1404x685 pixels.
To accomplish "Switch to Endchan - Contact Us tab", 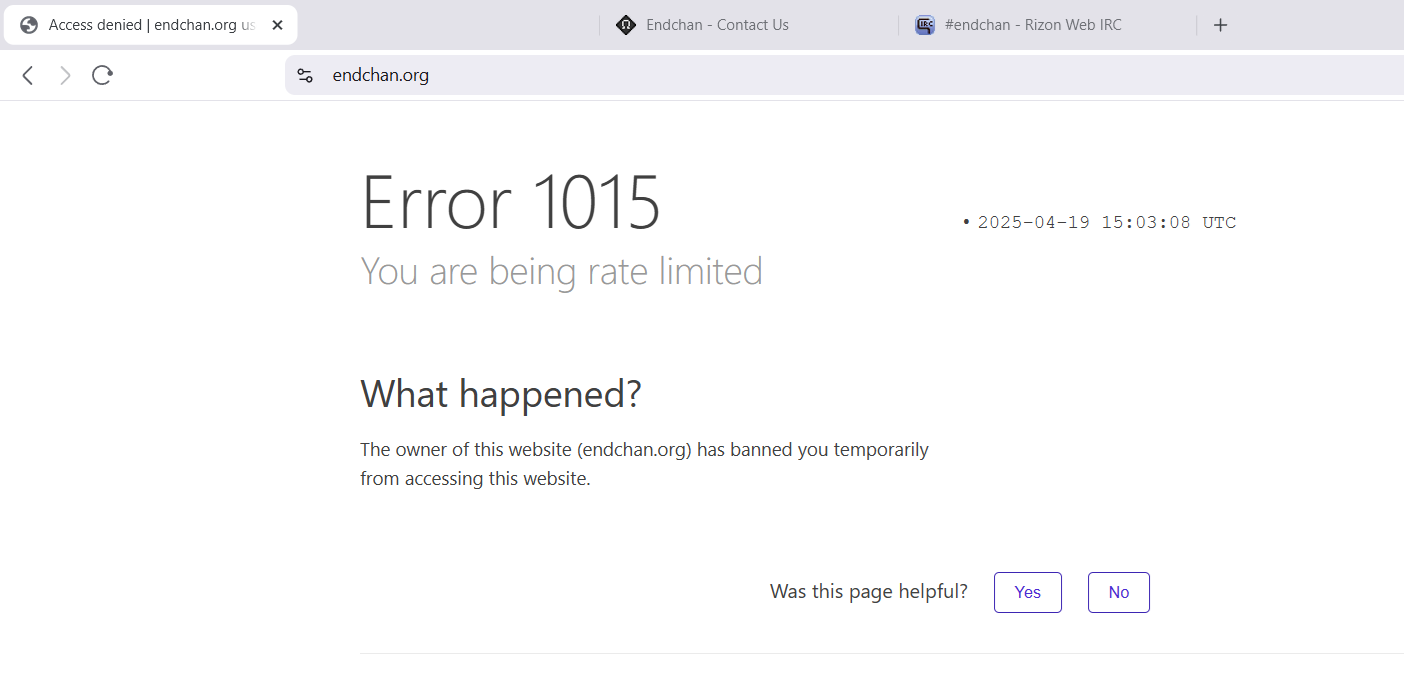I will 717,25.
